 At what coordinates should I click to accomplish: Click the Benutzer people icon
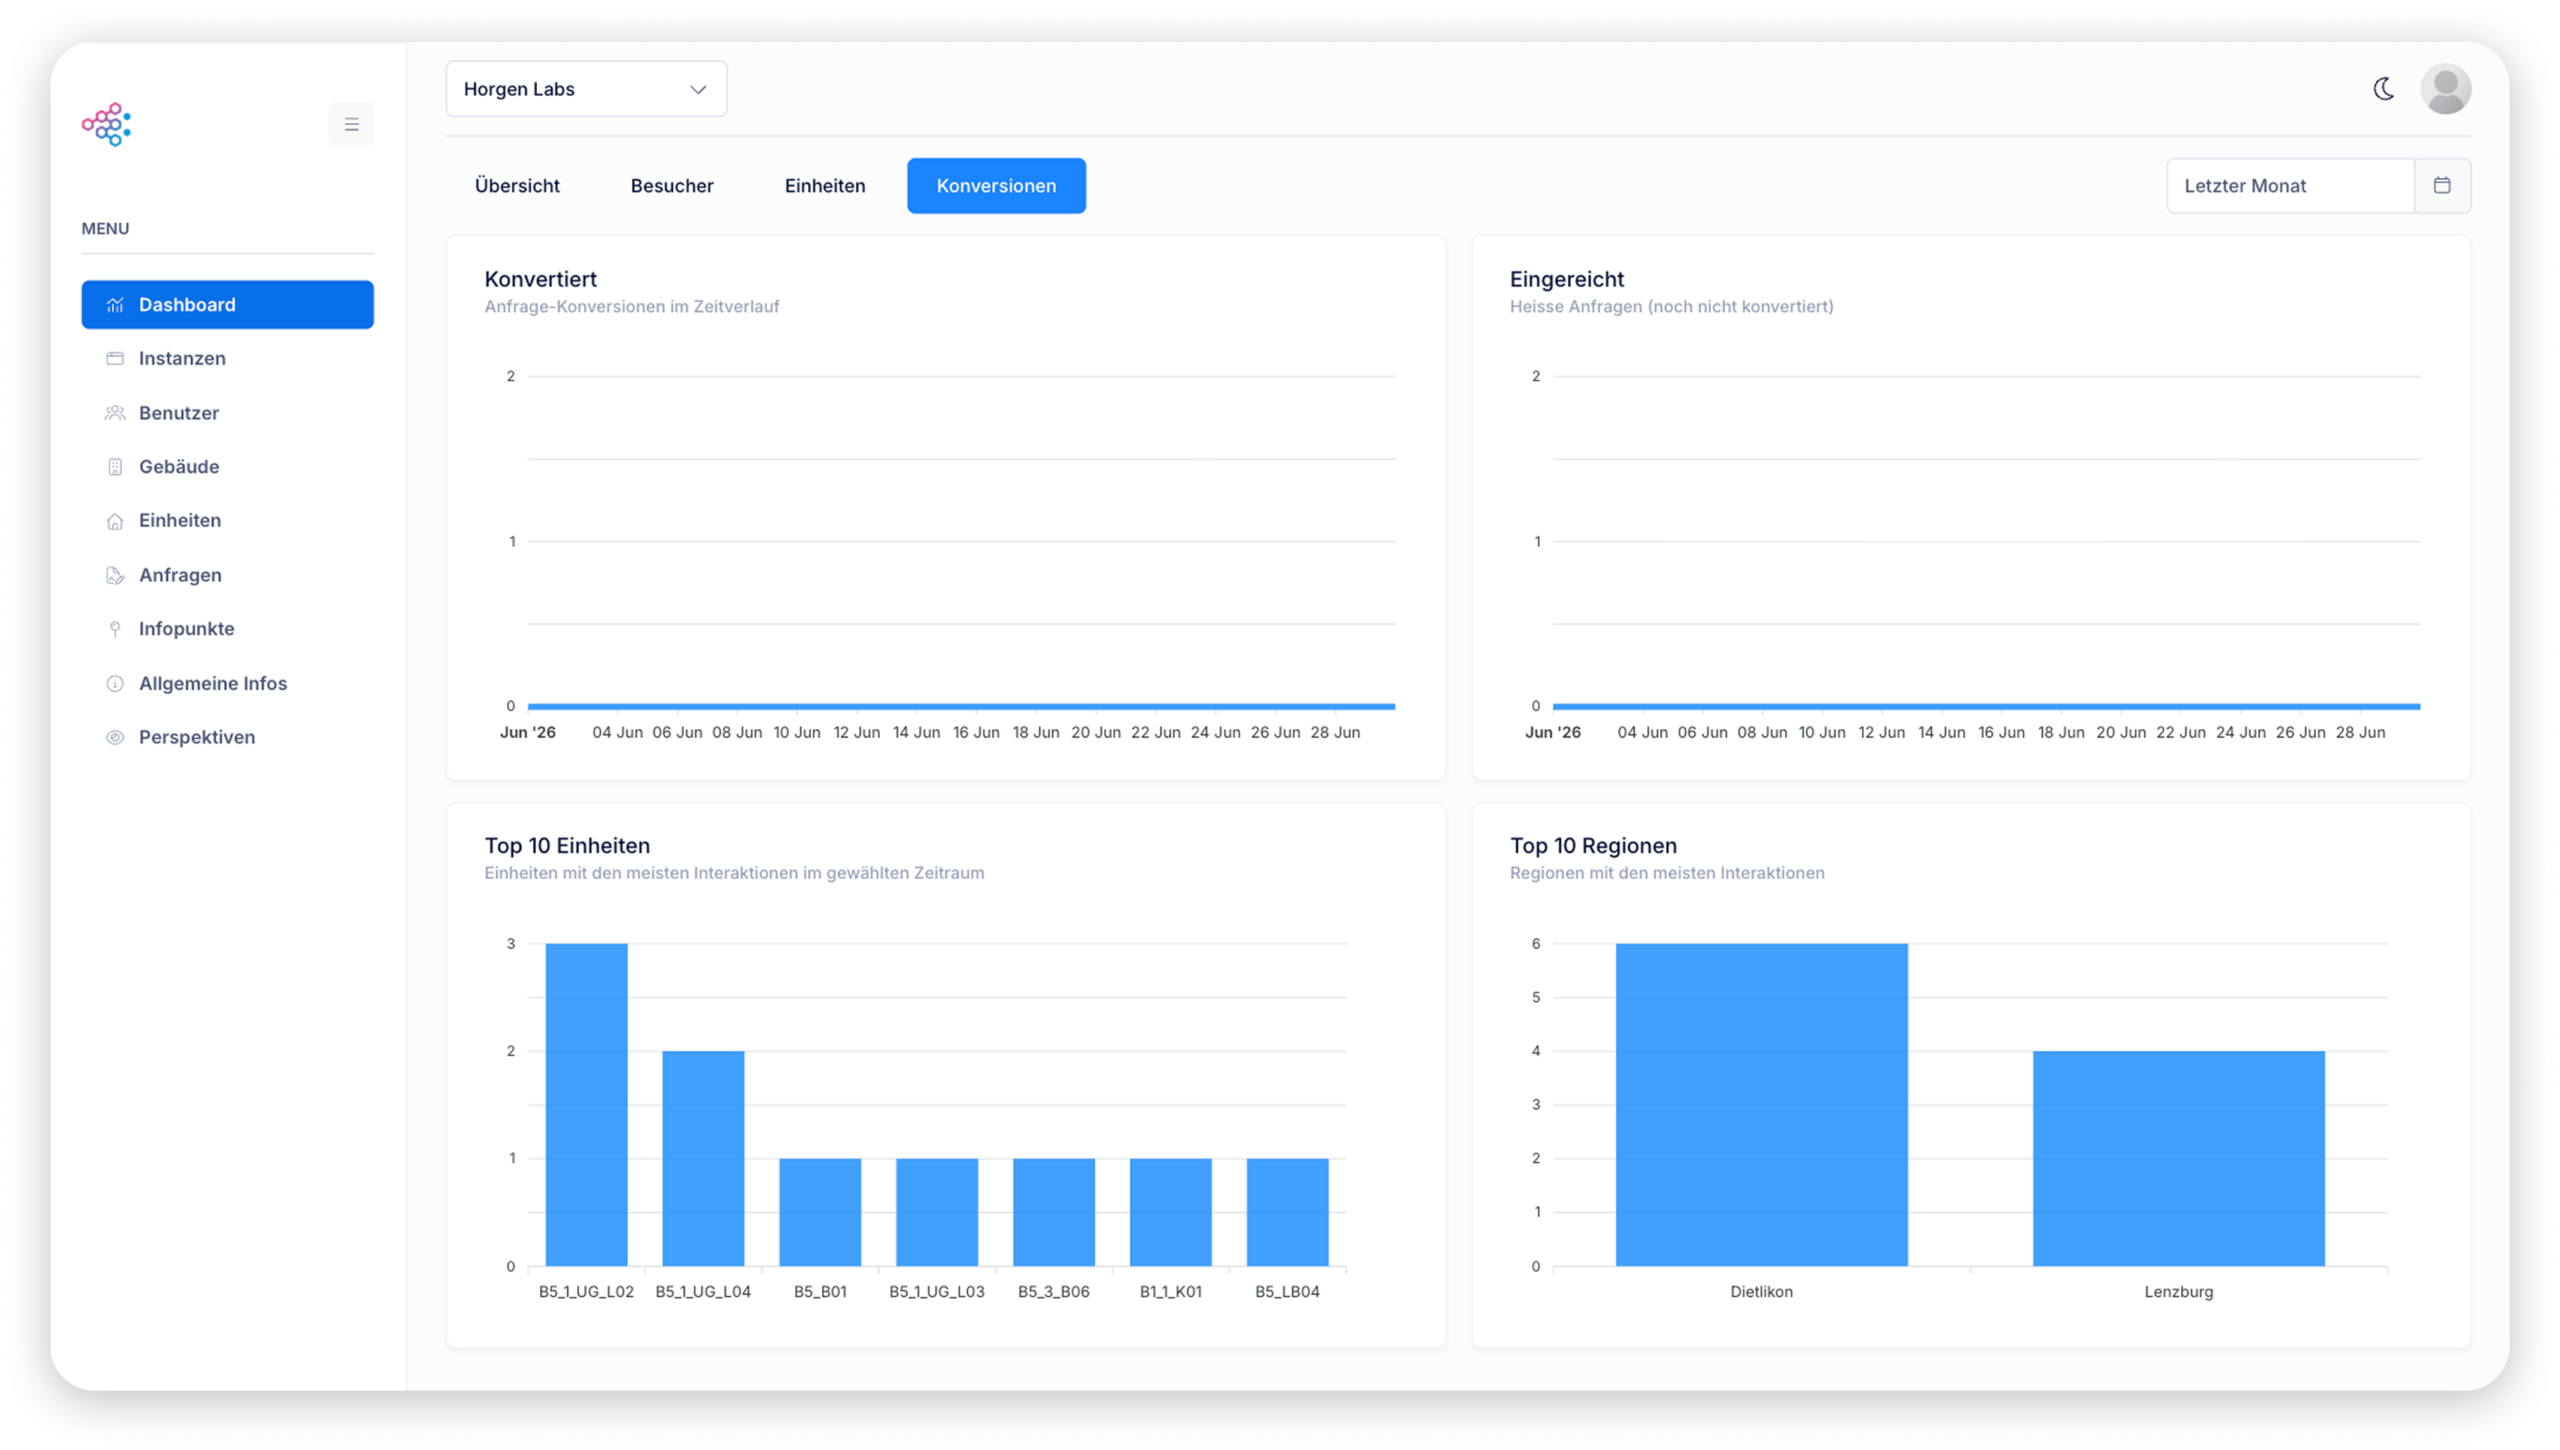(x=115, y=412)
